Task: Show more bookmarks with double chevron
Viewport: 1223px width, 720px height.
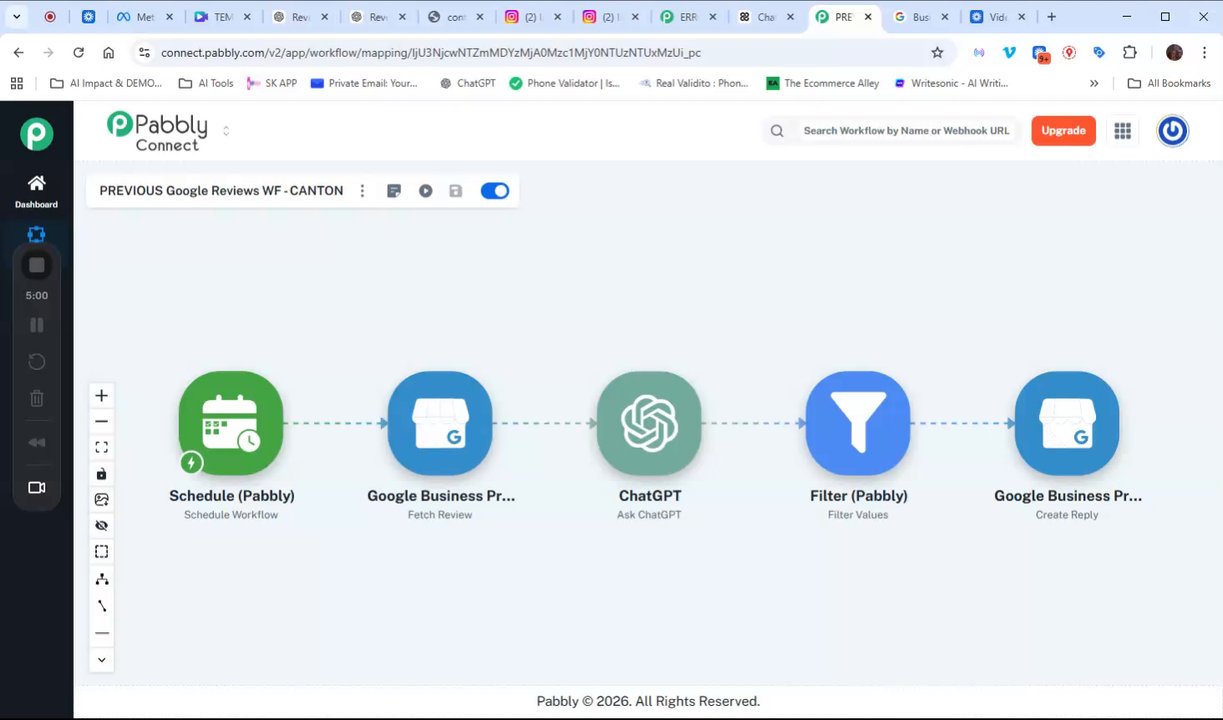Action: coord(1094,83)
